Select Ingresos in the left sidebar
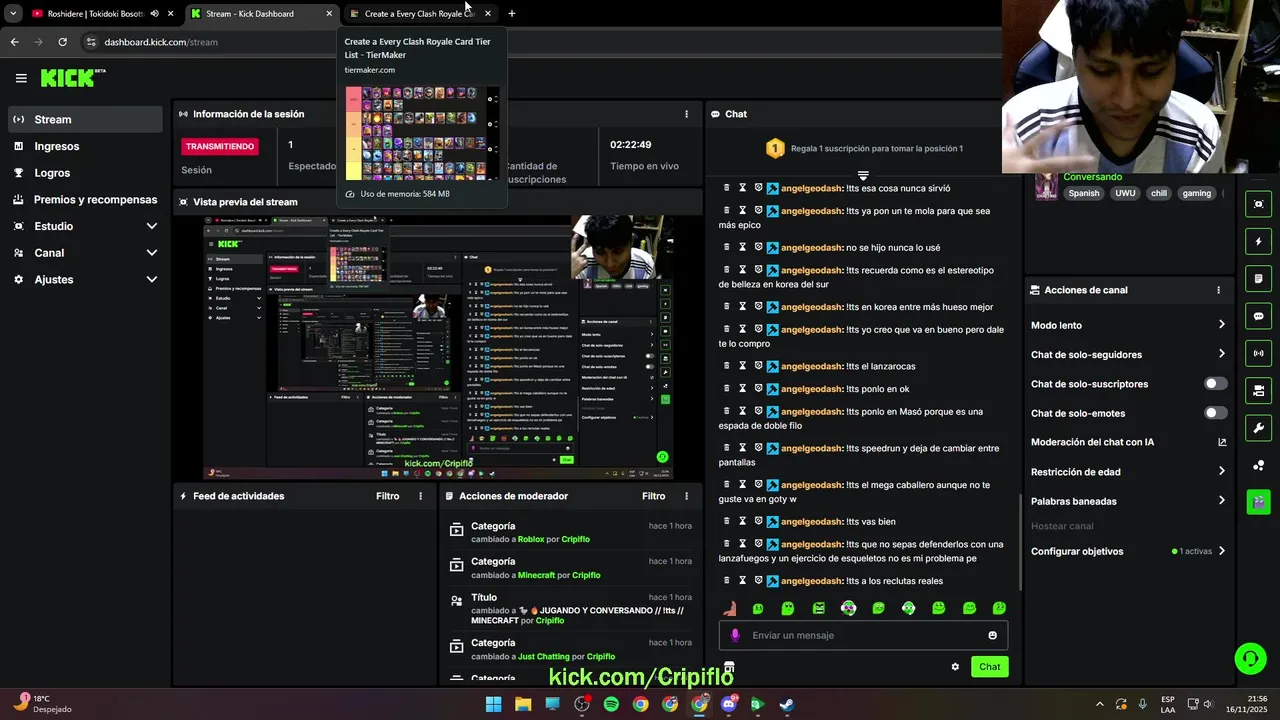 tap(85, 146)
